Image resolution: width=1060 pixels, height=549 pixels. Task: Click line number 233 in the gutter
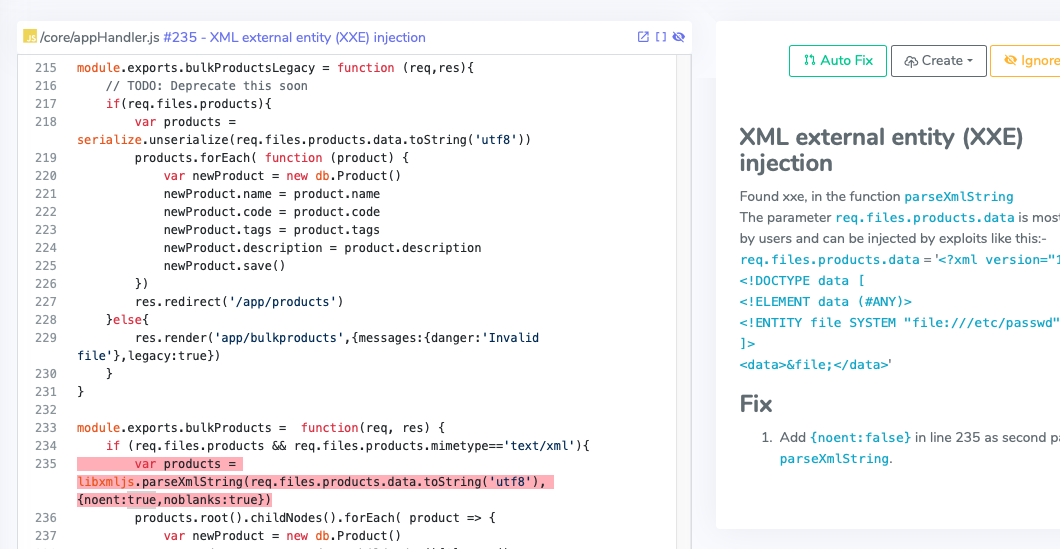tap(46, 428)
